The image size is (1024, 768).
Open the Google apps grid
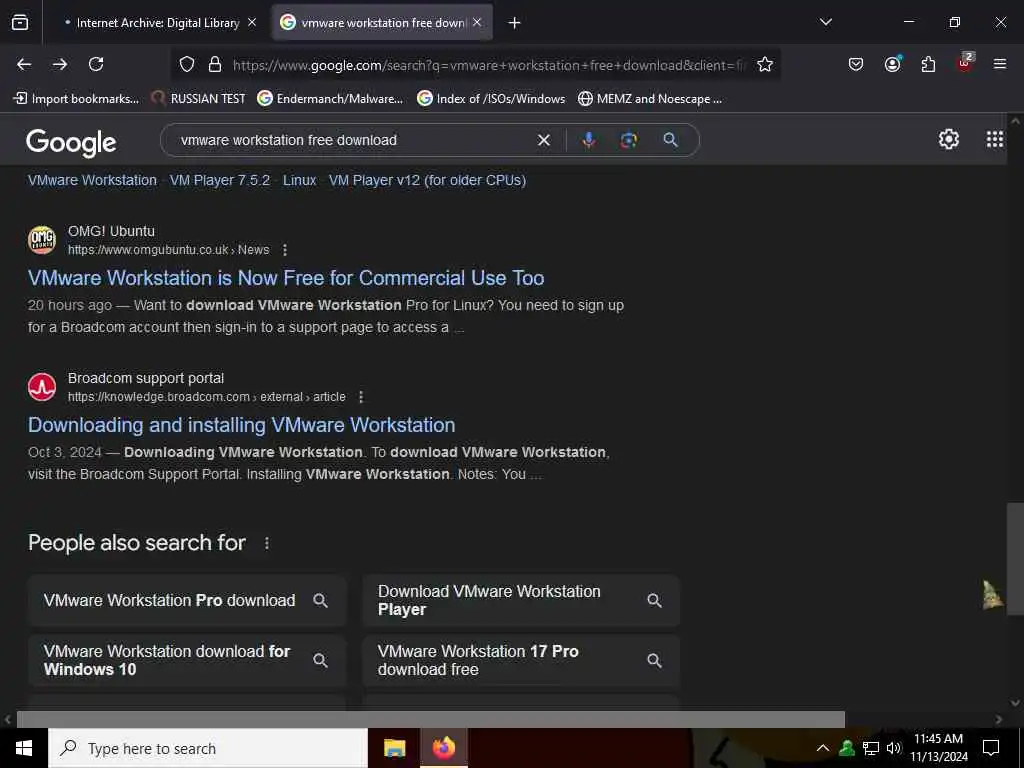(995, 139)
